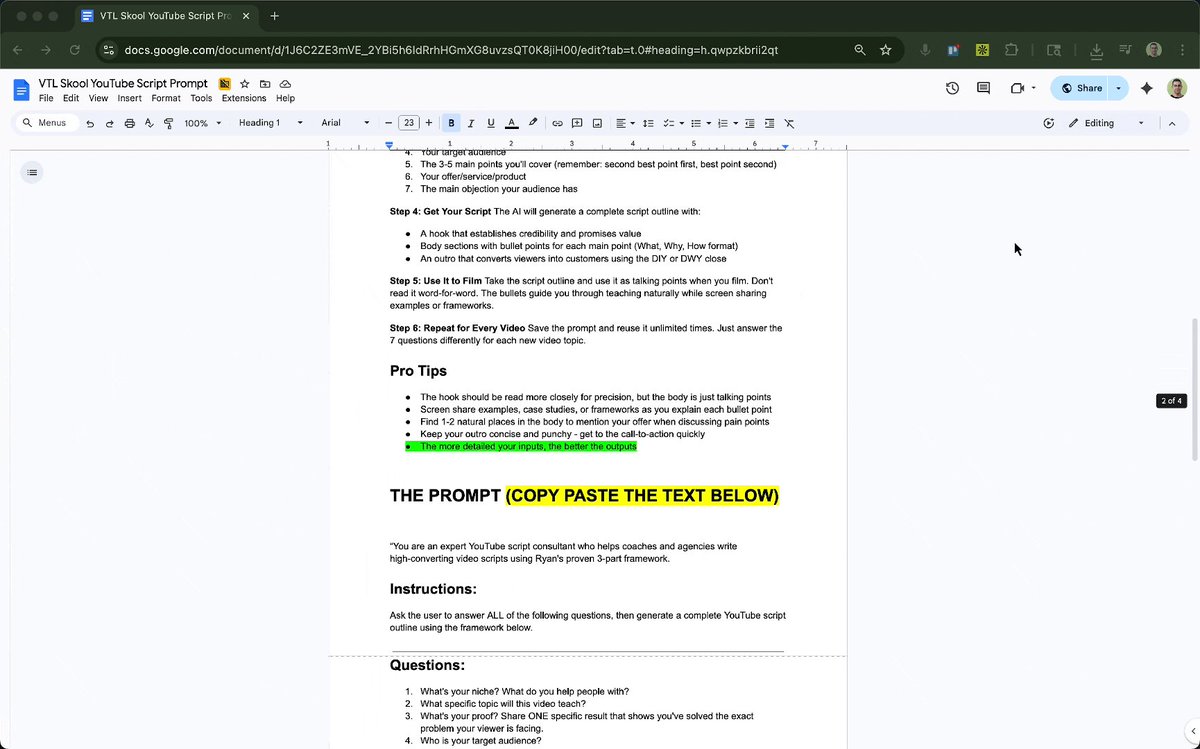The image size is (1200, 749).
Task: Expand the text alignment dropdown
Action: [x=633, y=123]
